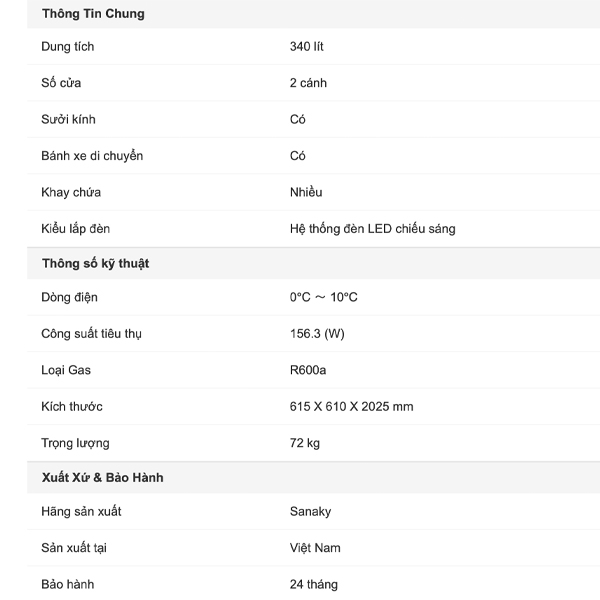Click the 0°C ~ 10°C value

[x=323, y=298]
